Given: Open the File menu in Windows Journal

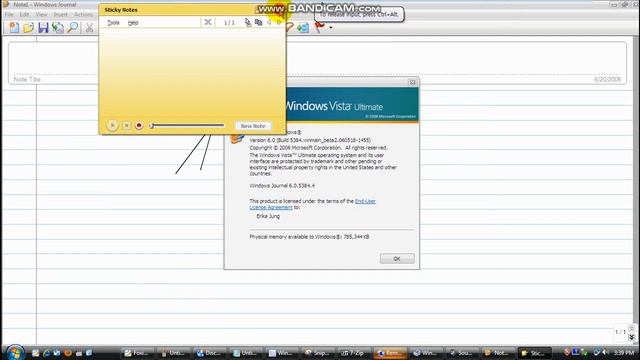Looking at the screenshot, I should click(9, 14).
